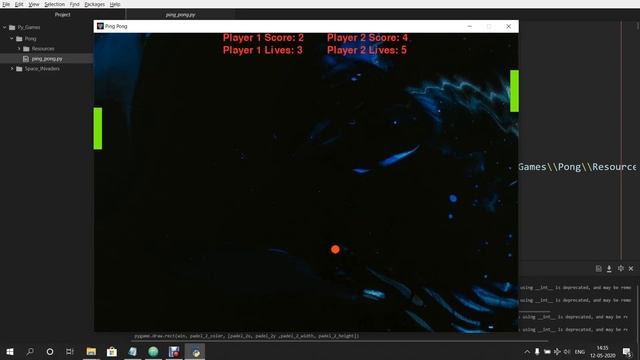Click the pygame.draw.rect code line
The width and height of the screenshot is (640, 360).
[x=247, y=336]
